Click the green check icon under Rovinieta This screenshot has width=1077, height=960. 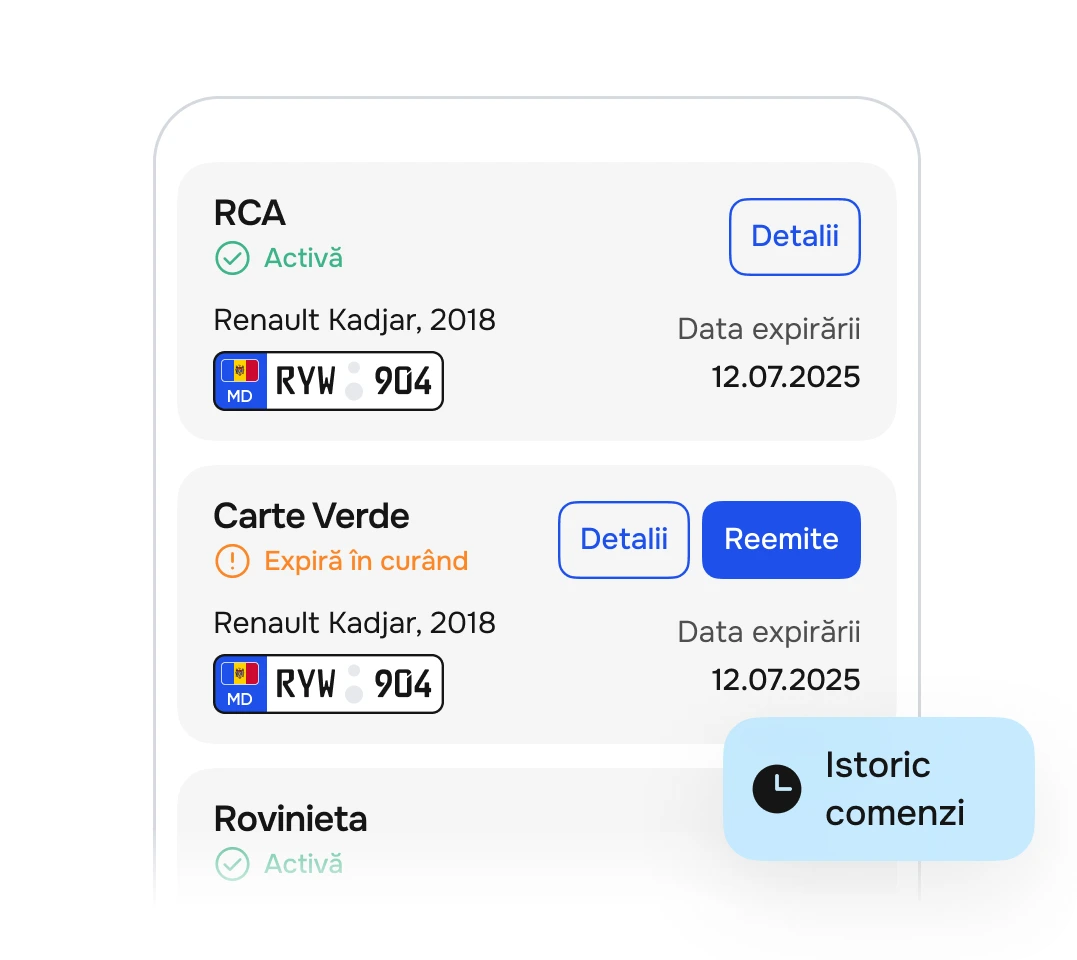pyautogui.click(x=232, y=864)
